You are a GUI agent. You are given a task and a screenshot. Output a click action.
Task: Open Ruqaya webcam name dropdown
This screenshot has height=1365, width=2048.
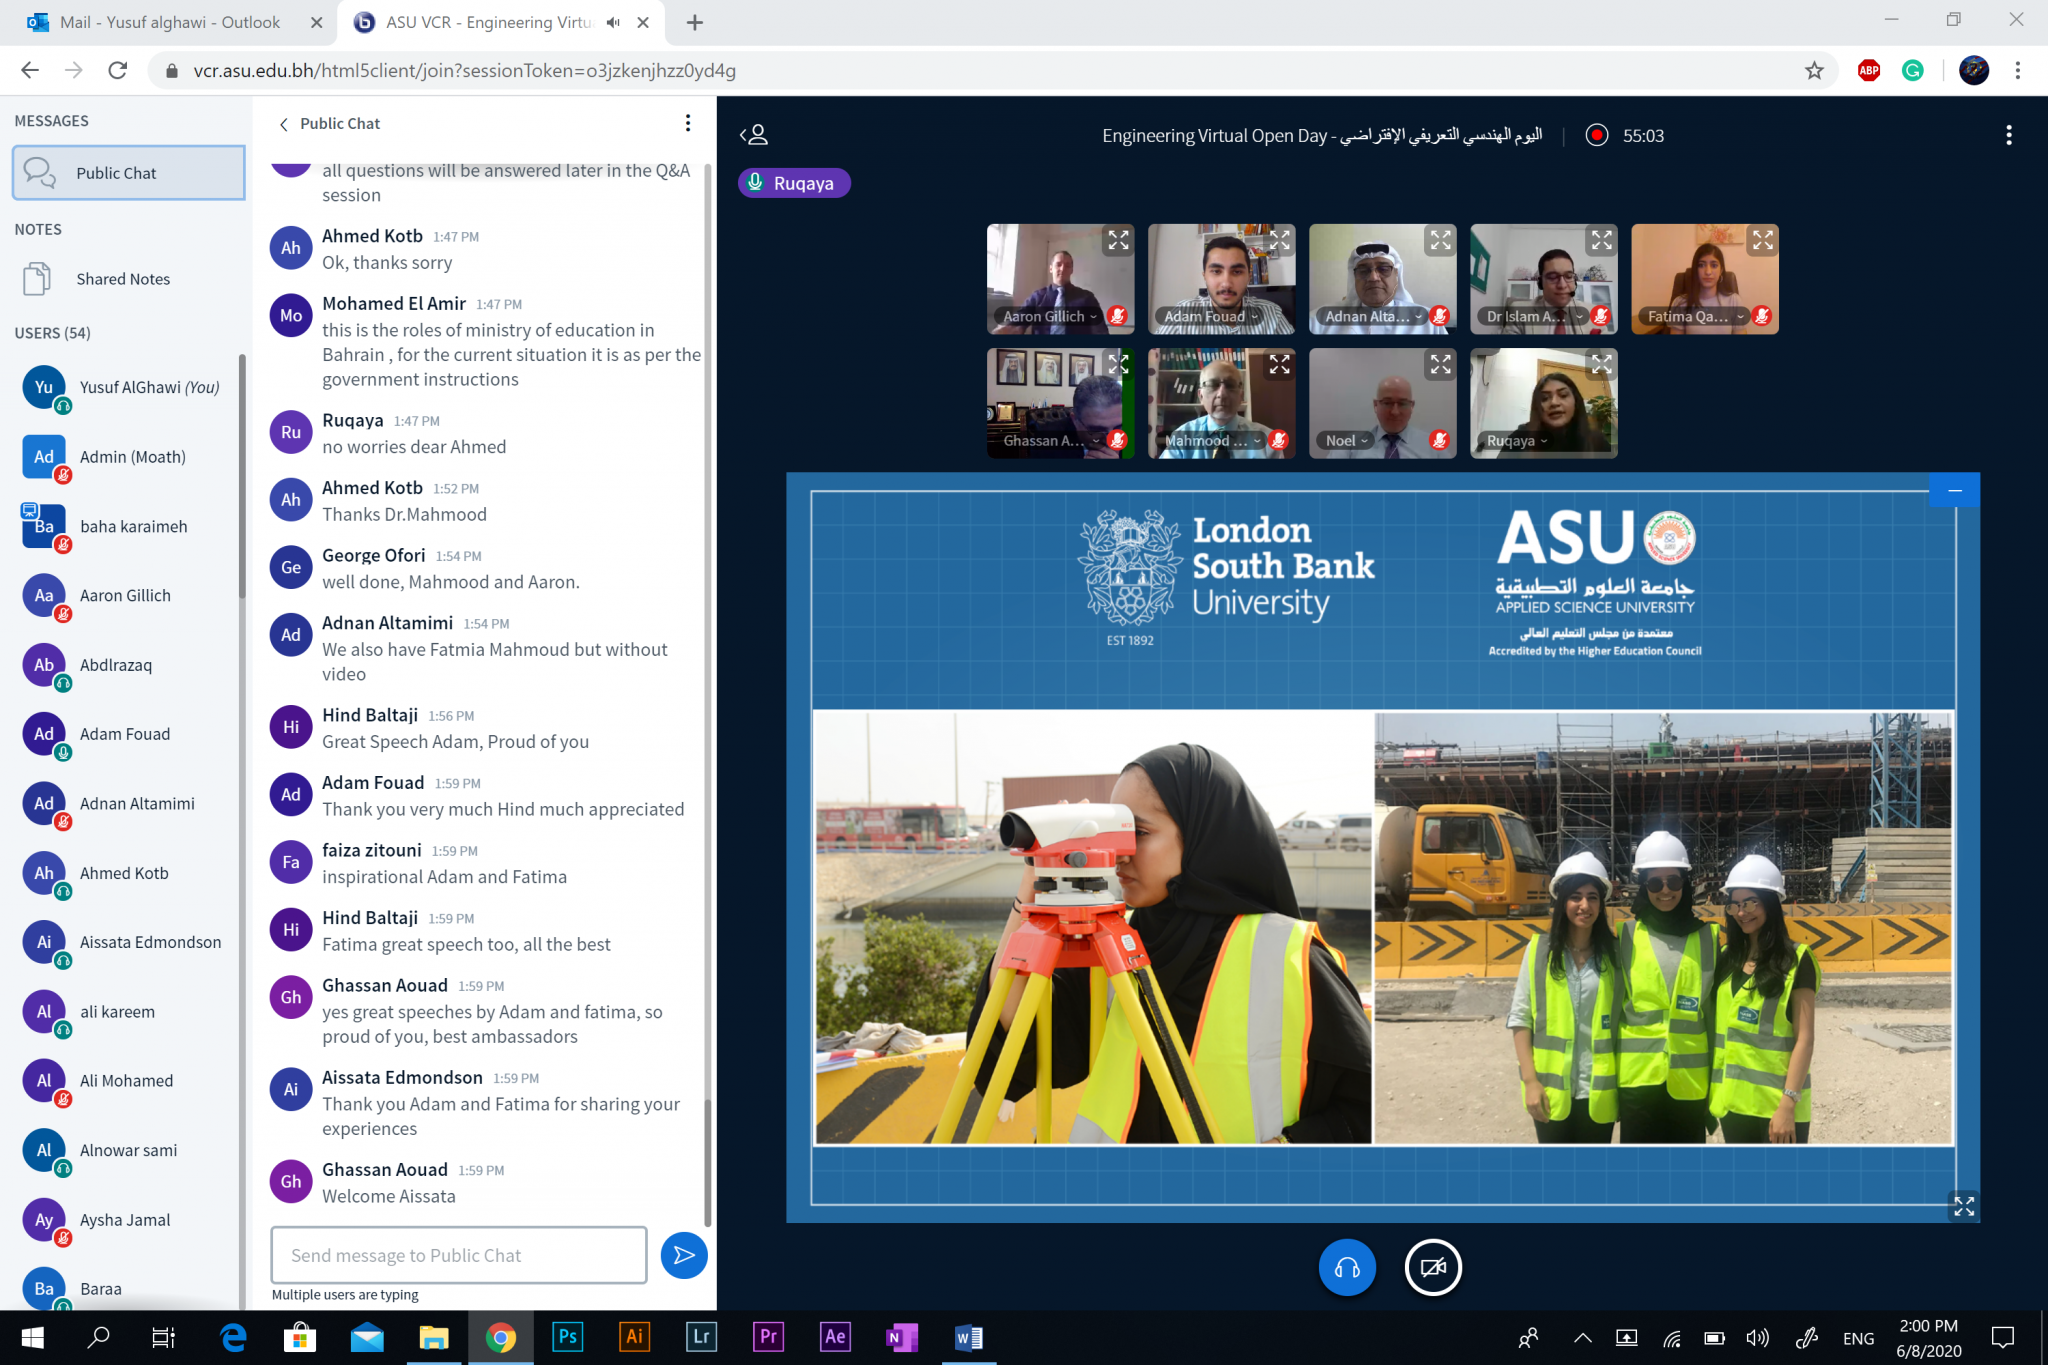[1516, 440]
